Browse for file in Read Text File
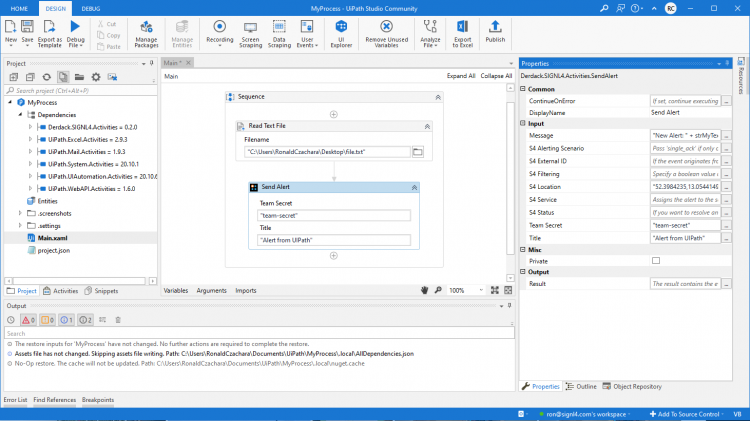This screenshot has width=750, height=421. tap(418, 152)
